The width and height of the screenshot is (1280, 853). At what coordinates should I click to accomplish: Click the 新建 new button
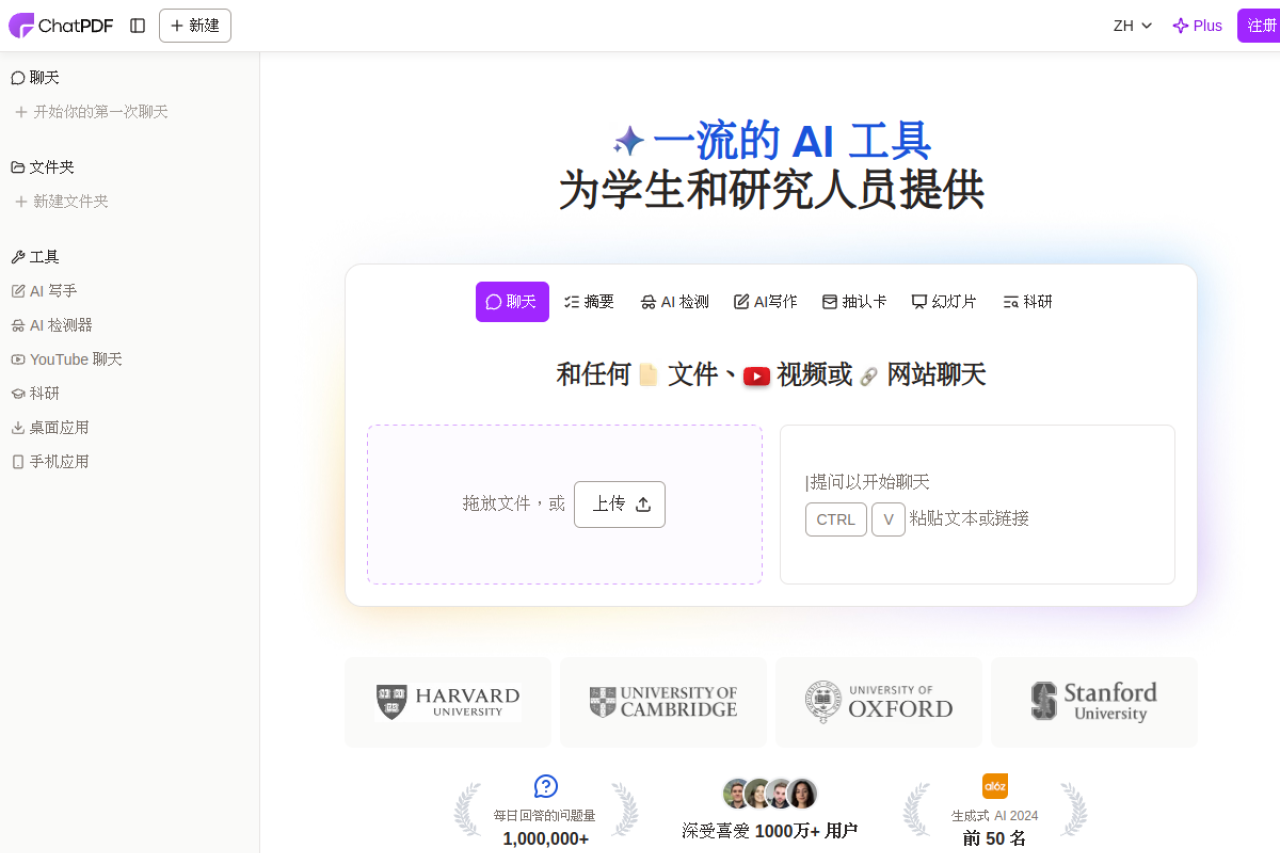[195, 26]
